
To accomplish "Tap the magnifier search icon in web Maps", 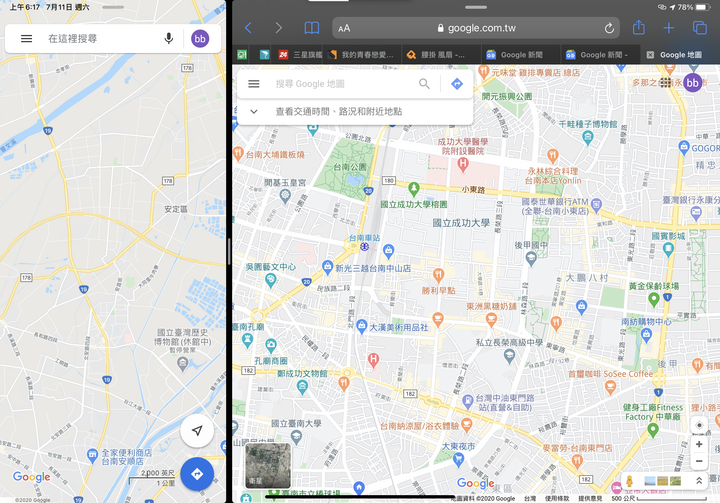I will (x=424, y=84).
